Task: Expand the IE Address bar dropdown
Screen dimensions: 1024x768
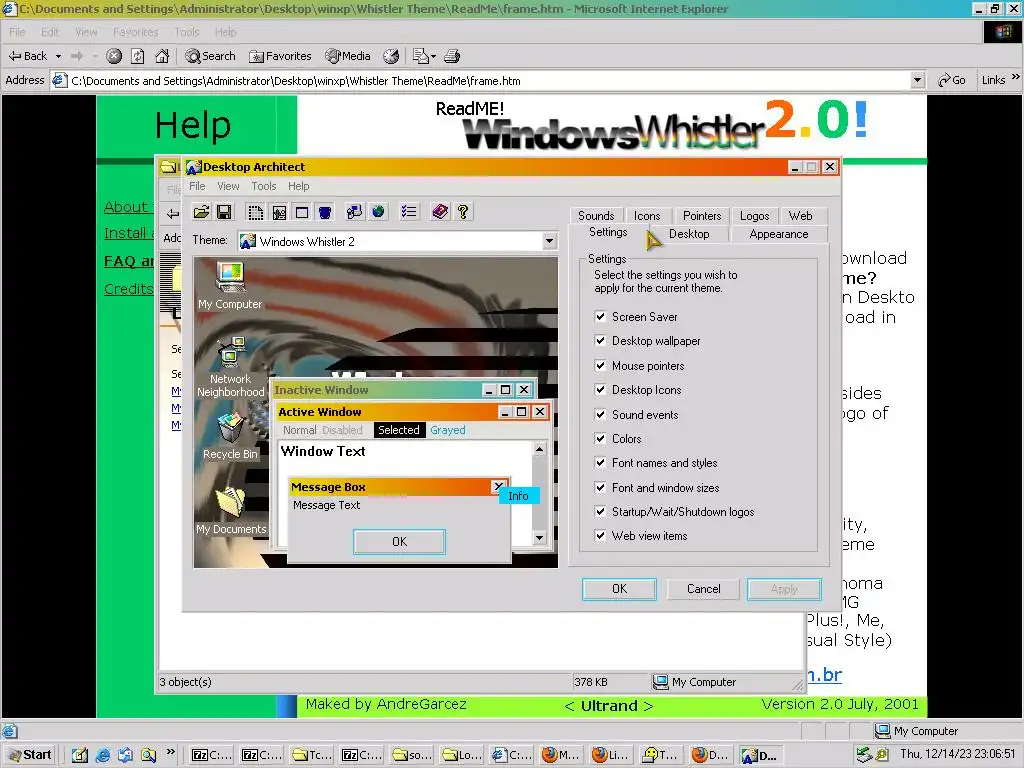Action: 918,80
